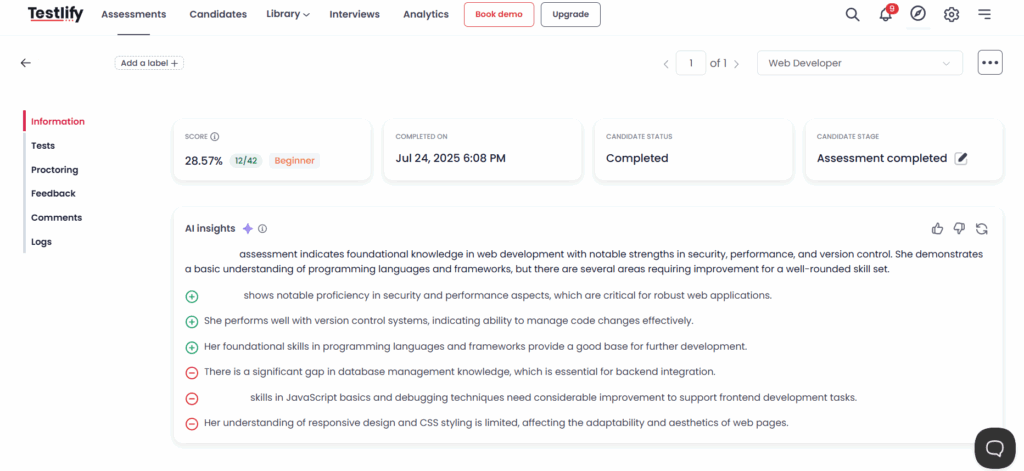Viewport: 1024px width, 471px height.
Task: Click the Upgrade button
Action: 571,14
